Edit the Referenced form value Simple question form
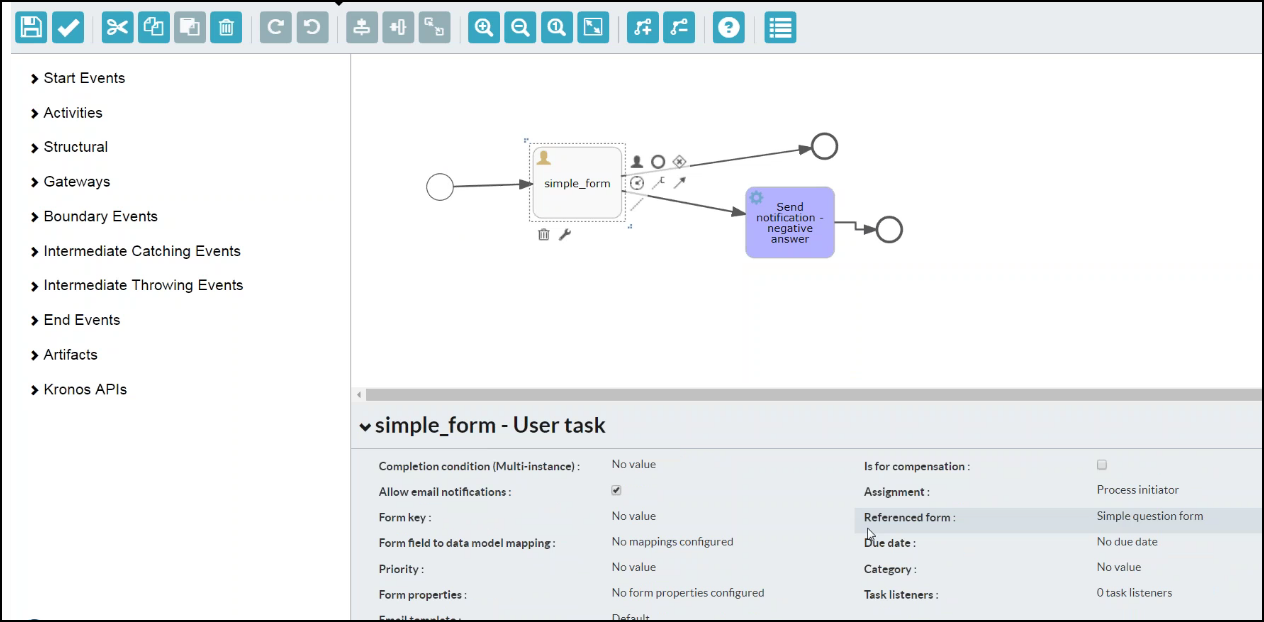The width and height of the screenshot is (1264, 622). click(1150, 516)
